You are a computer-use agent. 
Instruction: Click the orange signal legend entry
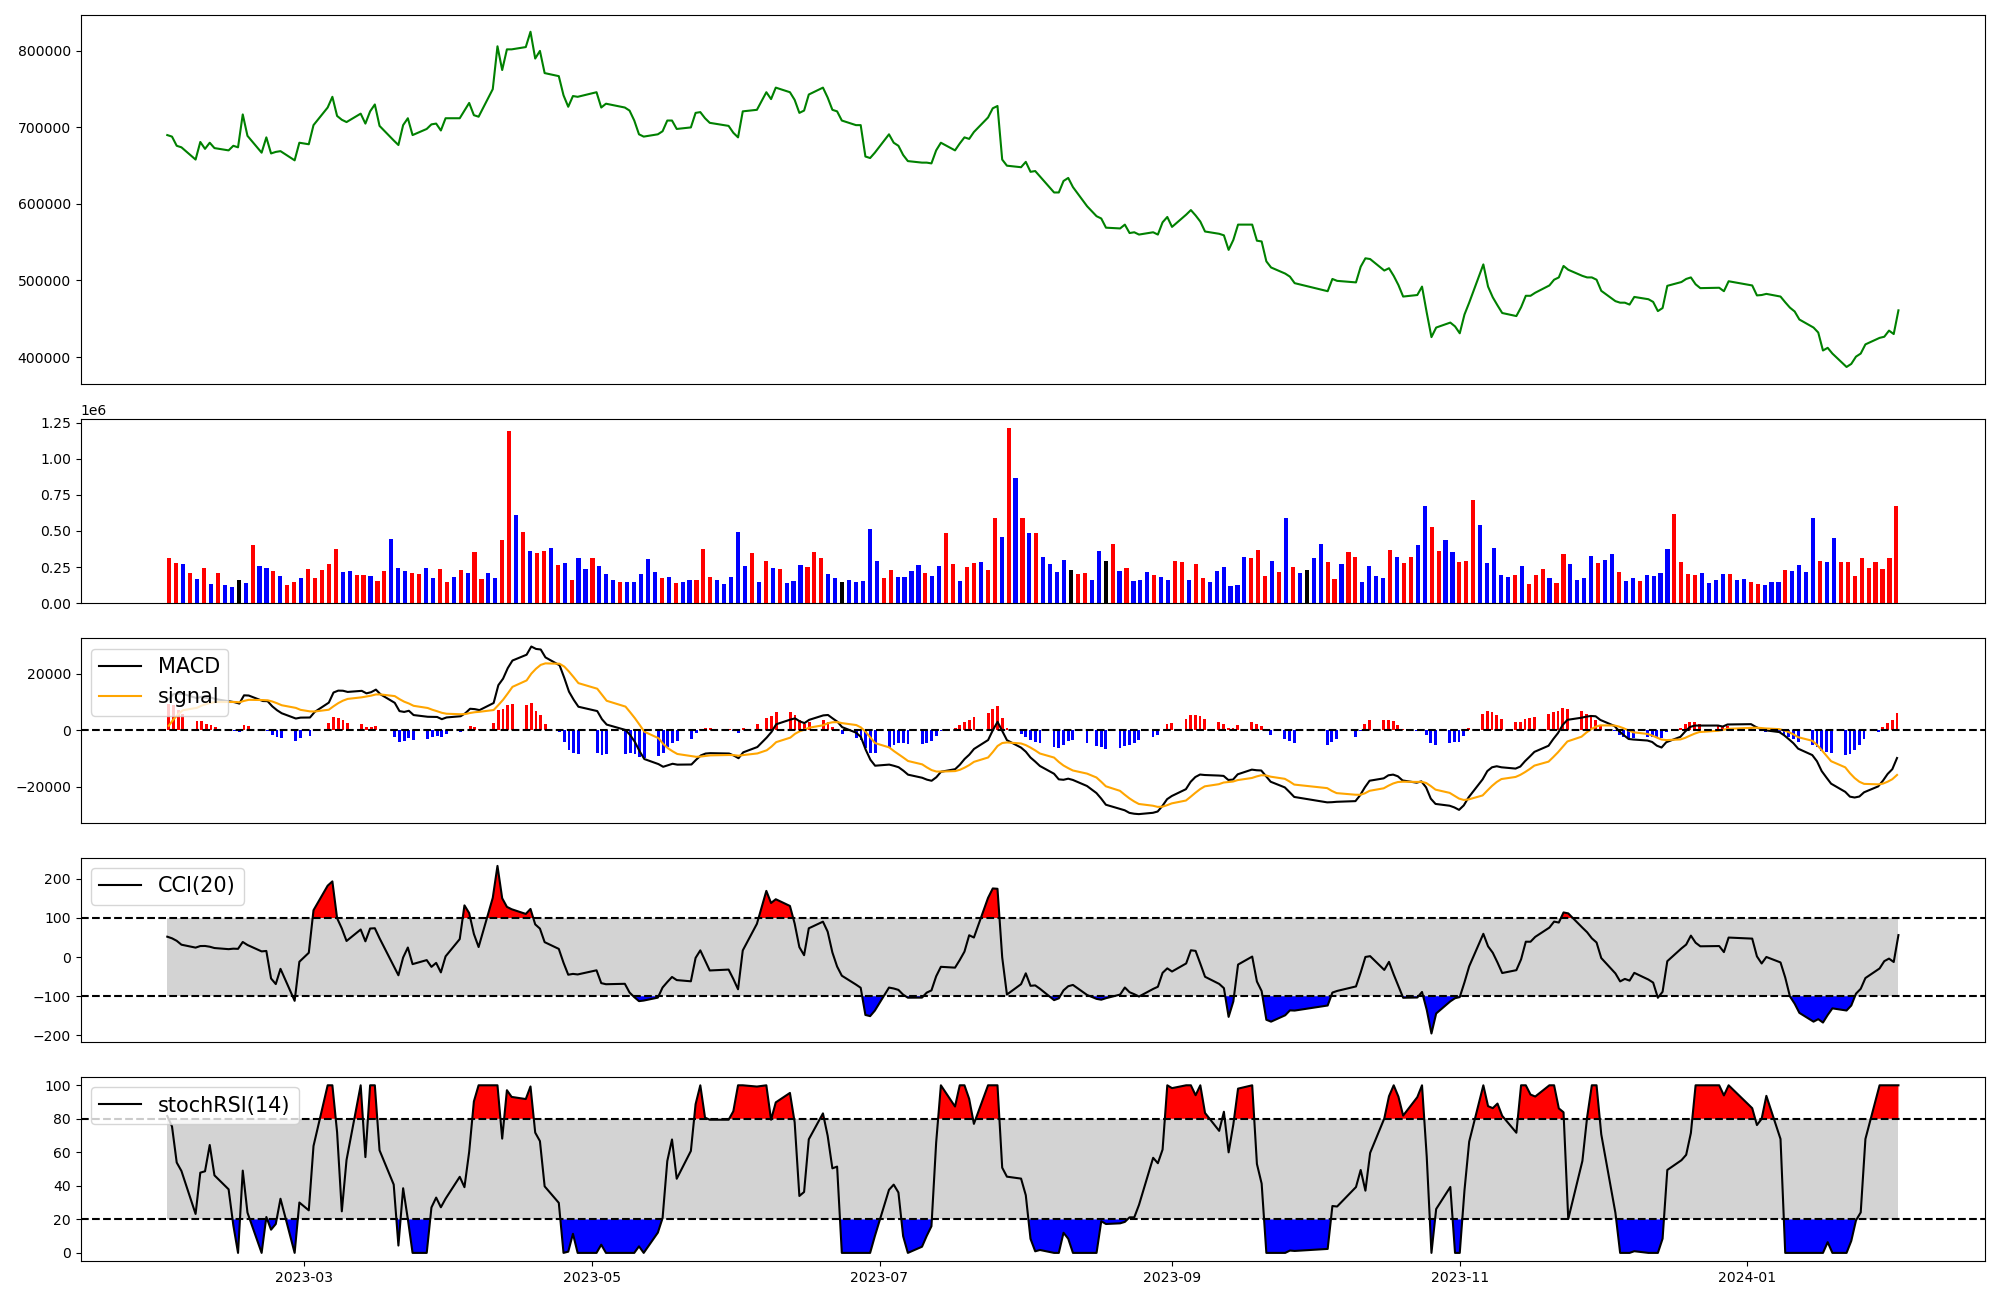pos(187,696)
